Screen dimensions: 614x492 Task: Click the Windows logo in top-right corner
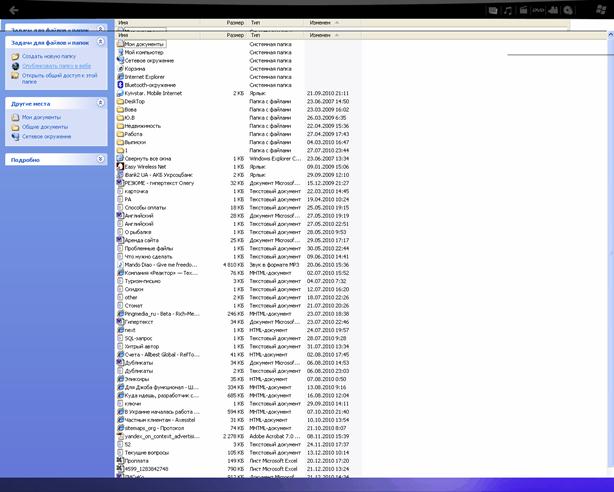[601, 10]
